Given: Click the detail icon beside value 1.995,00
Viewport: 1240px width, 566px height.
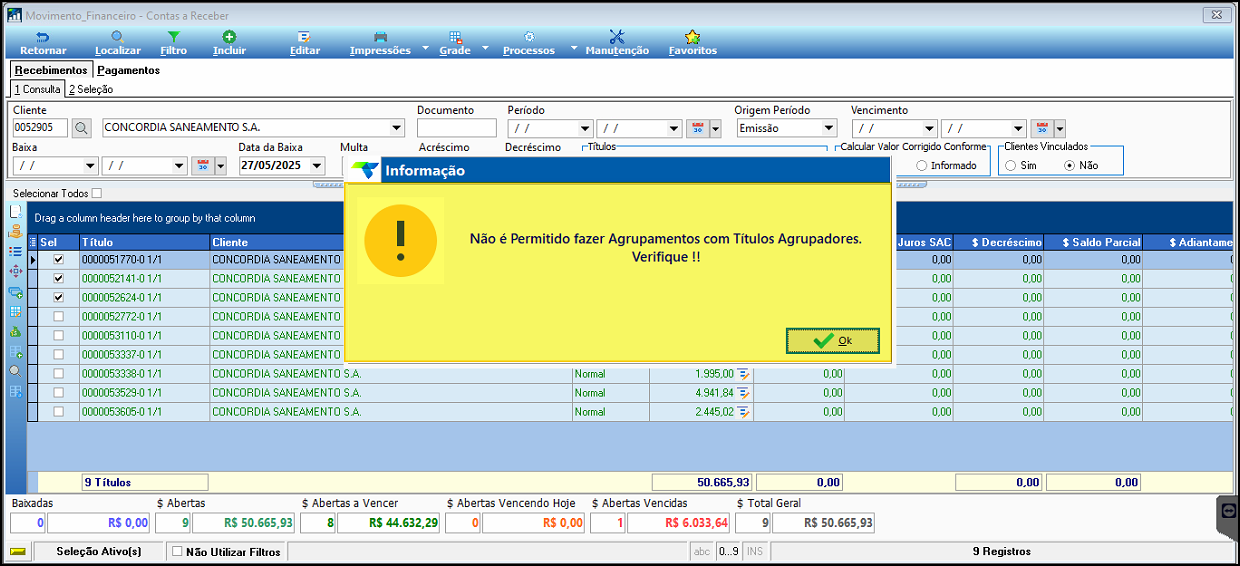Looking at the screenshot, I should tap(744, 374).
